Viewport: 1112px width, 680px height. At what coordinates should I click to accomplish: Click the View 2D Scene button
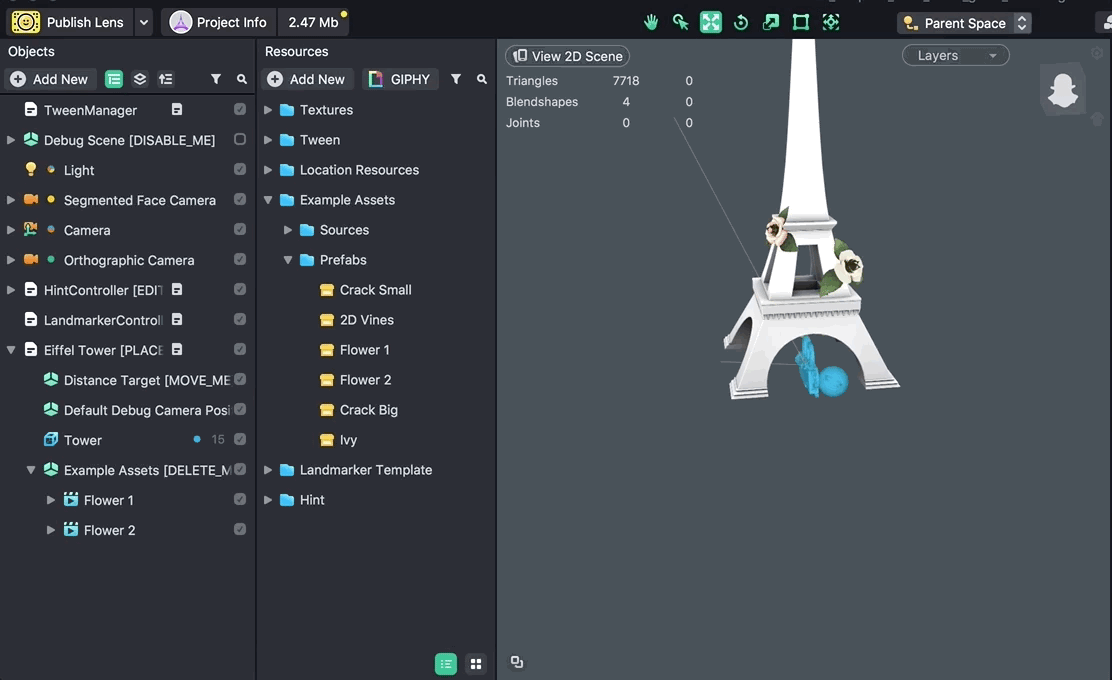[x=567, y=56]
